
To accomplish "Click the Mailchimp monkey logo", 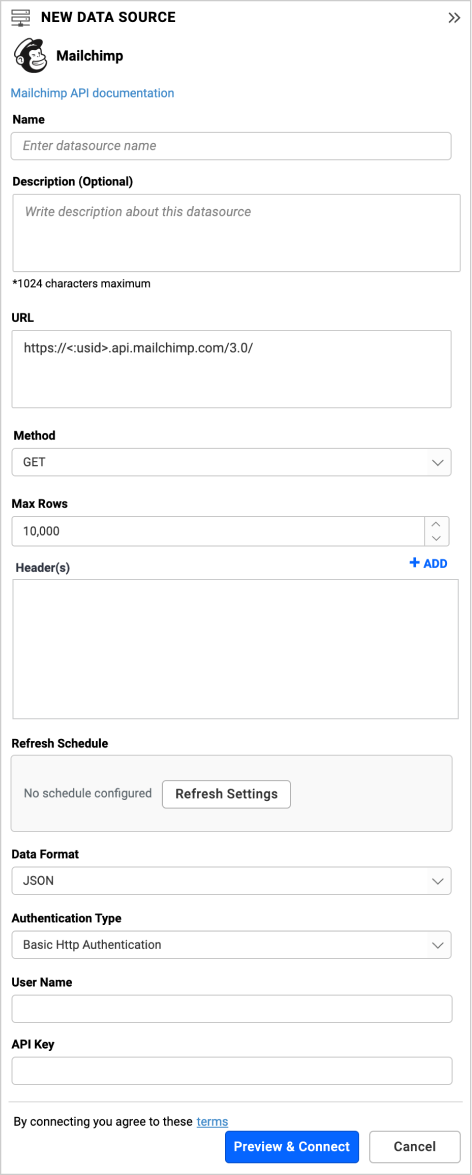I will [29, 55].
